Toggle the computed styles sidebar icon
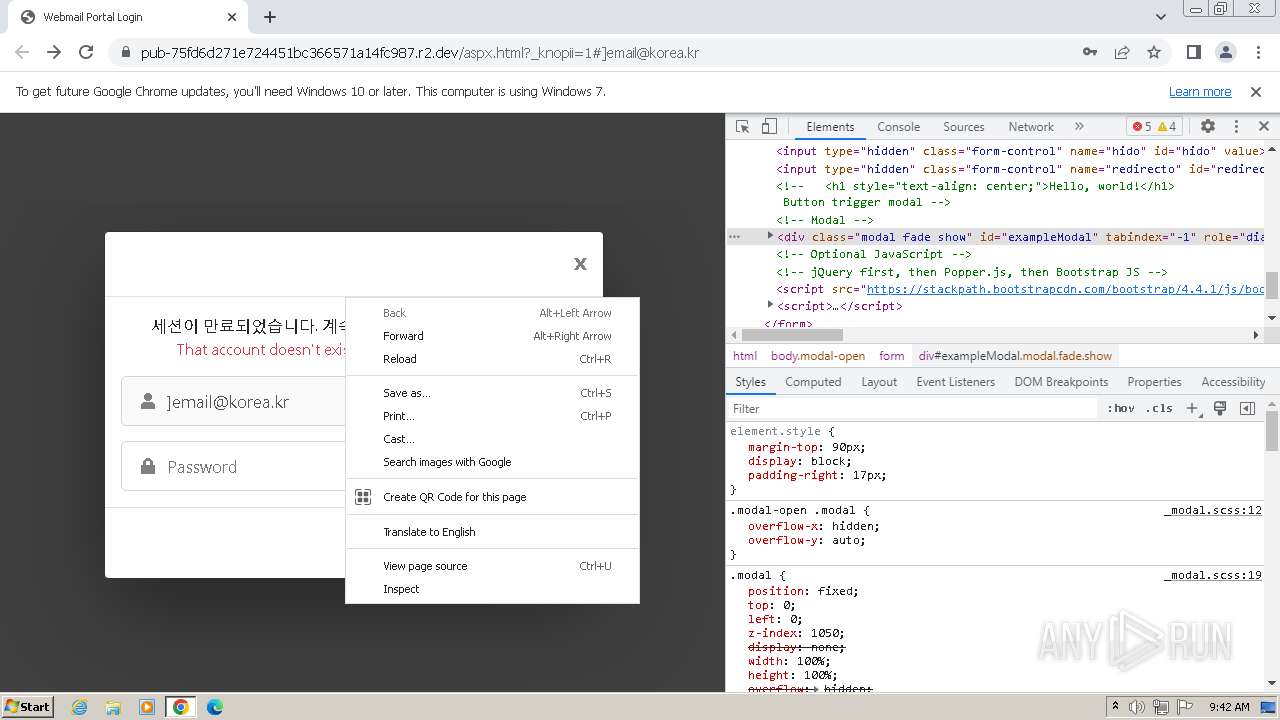Viewport: 1280px width, 720px height. tap(1247, 408)
